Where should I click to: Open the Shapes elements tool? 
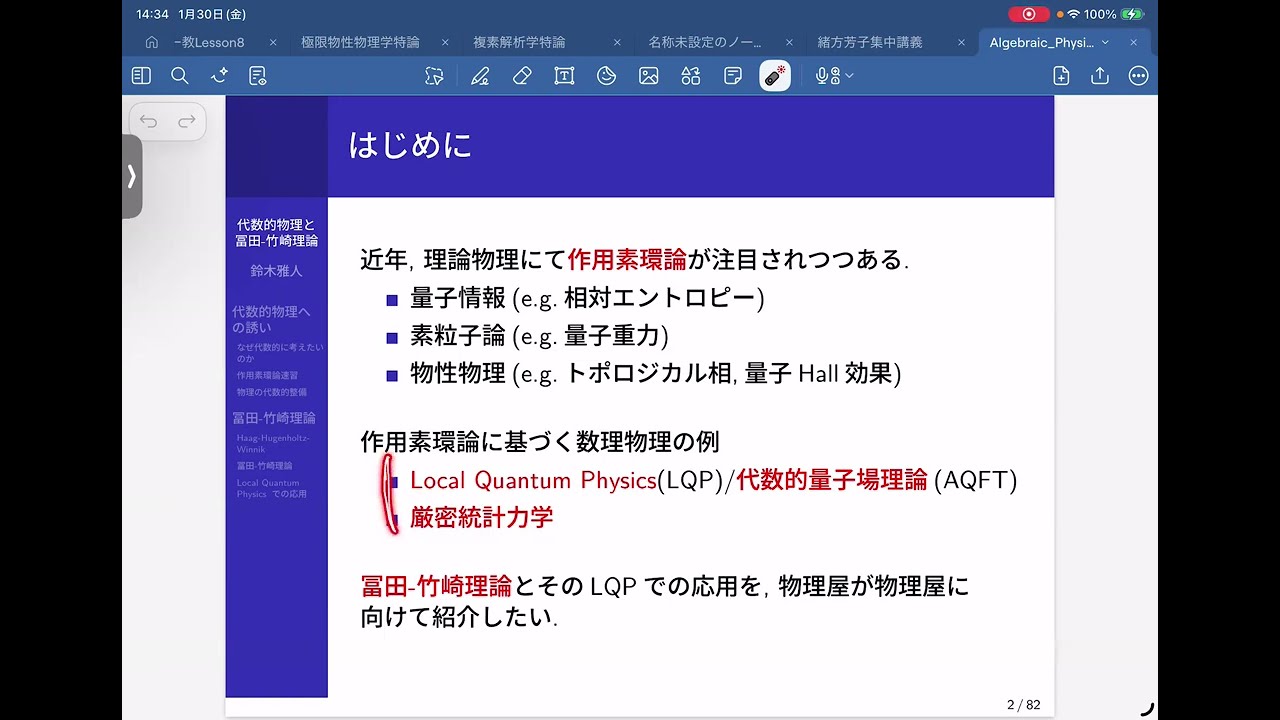point(691,76)
